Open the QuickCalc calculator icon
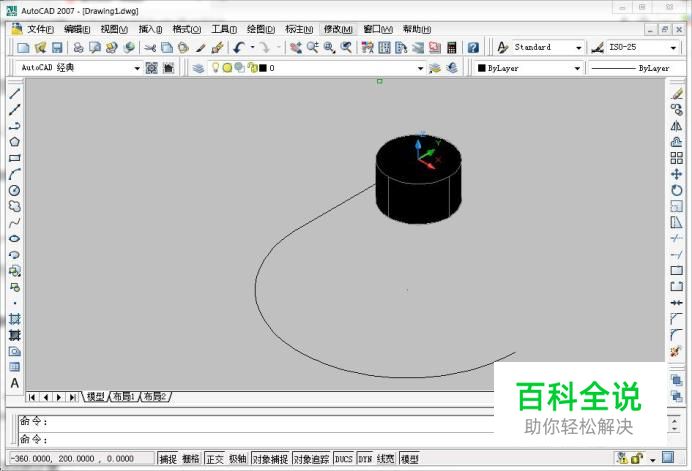 point(451,47)
